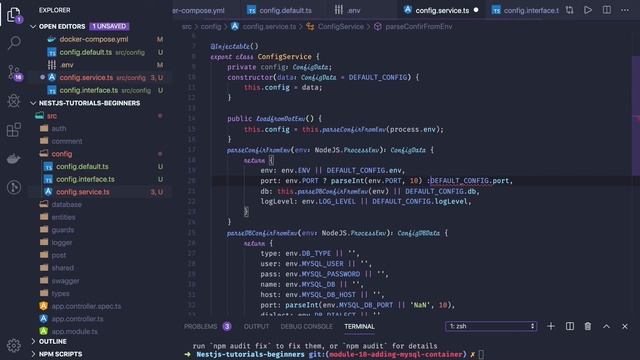Screen dimensions: 640x360
Task: Kill the terminal with trash icon
Action: coord(588,326)
